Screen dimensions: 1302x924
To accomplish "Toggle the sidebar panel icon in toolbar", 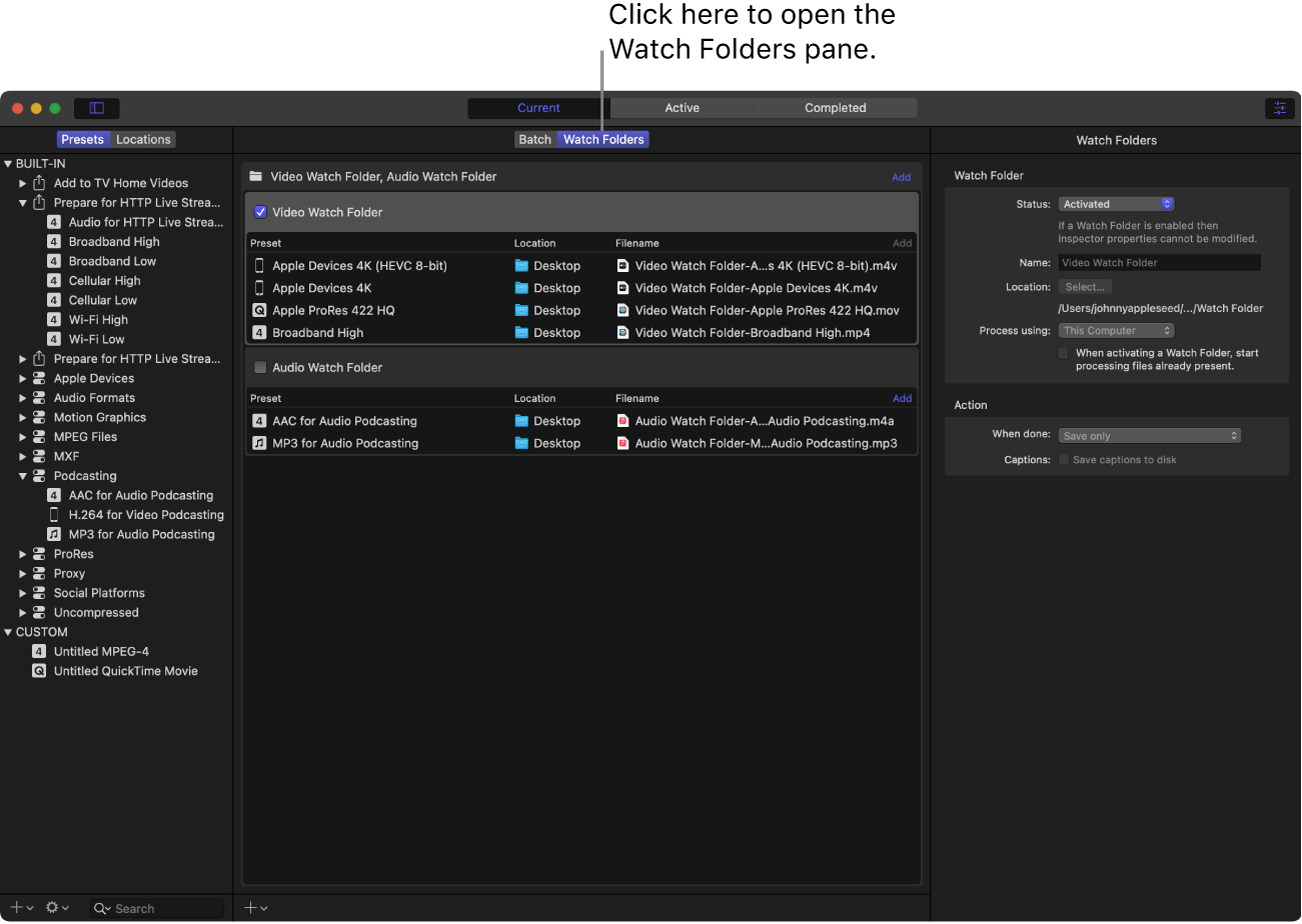I will pos(97,108).
